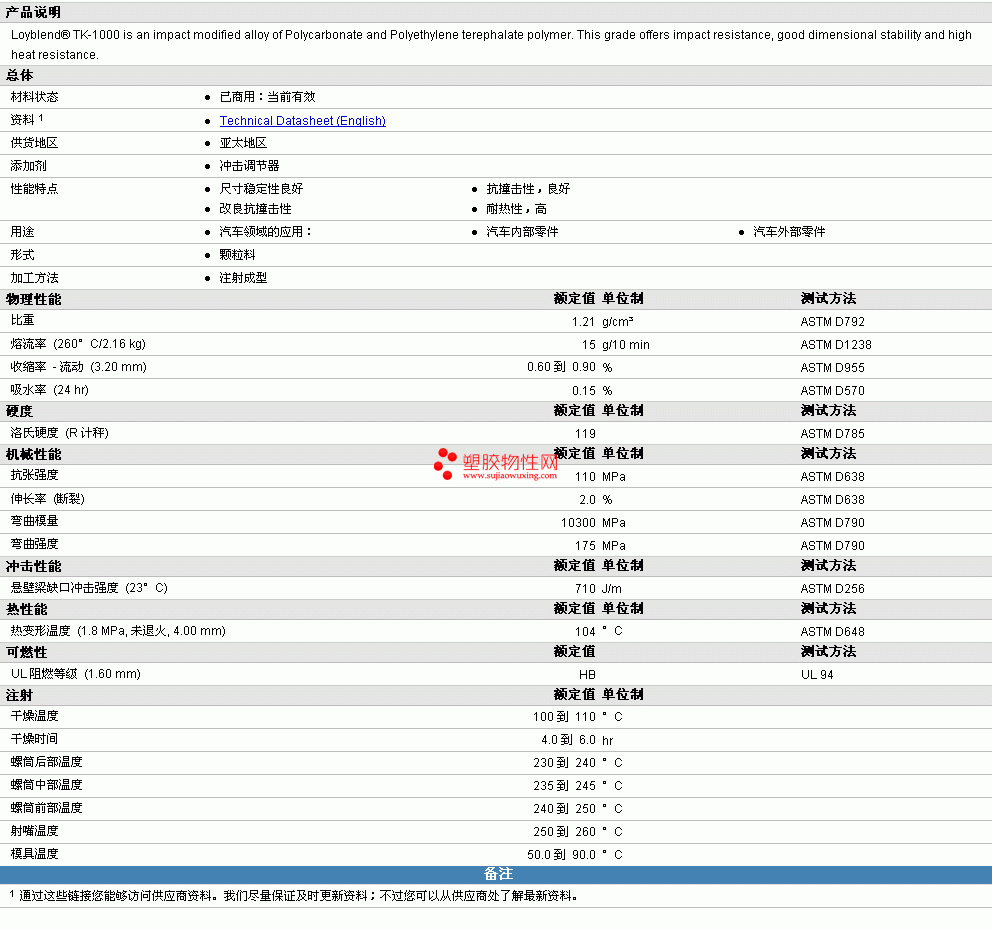Click the 比重 value 1.21
Image resolution: width=992 pixels, height=930 pixels.
pos(583,322)
